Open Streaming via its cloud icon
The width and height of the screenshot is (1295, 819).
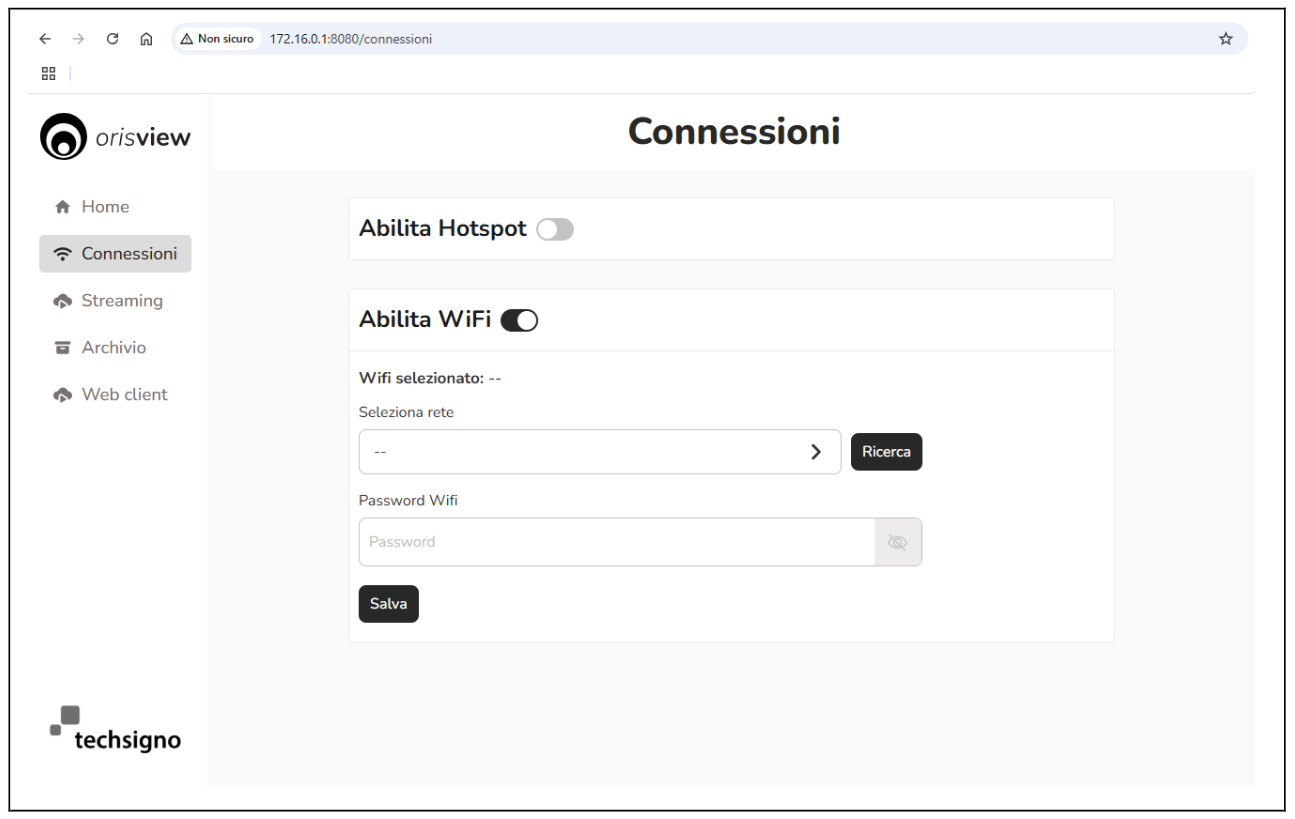(x=62, y=300)
